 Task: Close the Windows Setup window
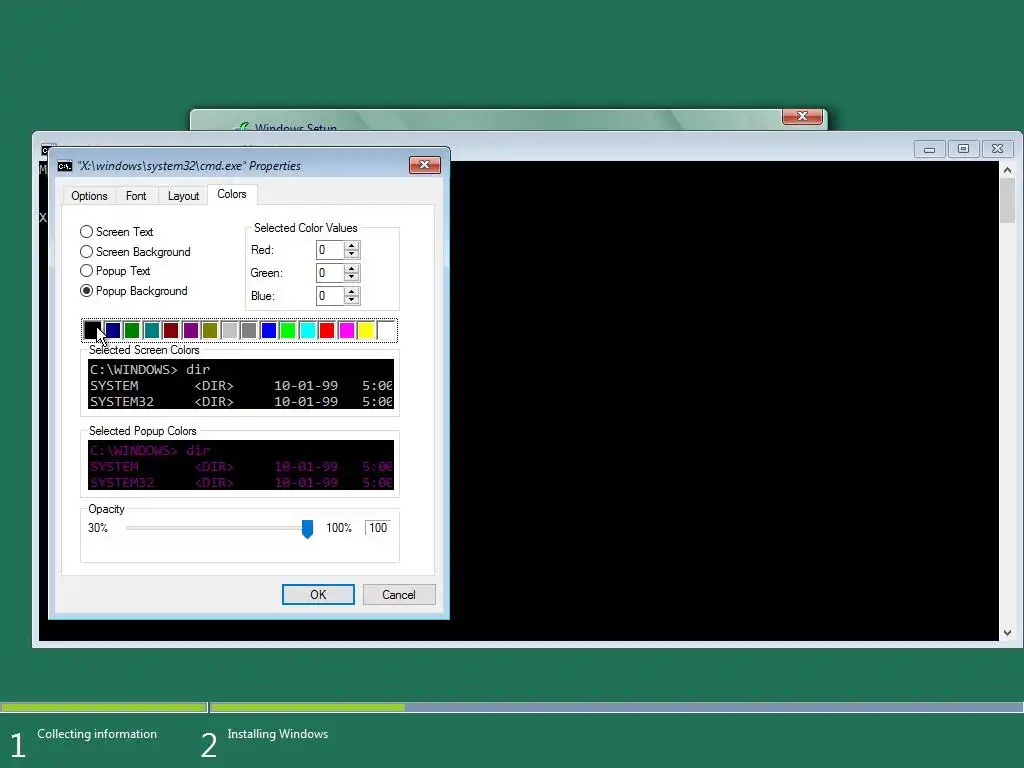(x=802, y=116)
